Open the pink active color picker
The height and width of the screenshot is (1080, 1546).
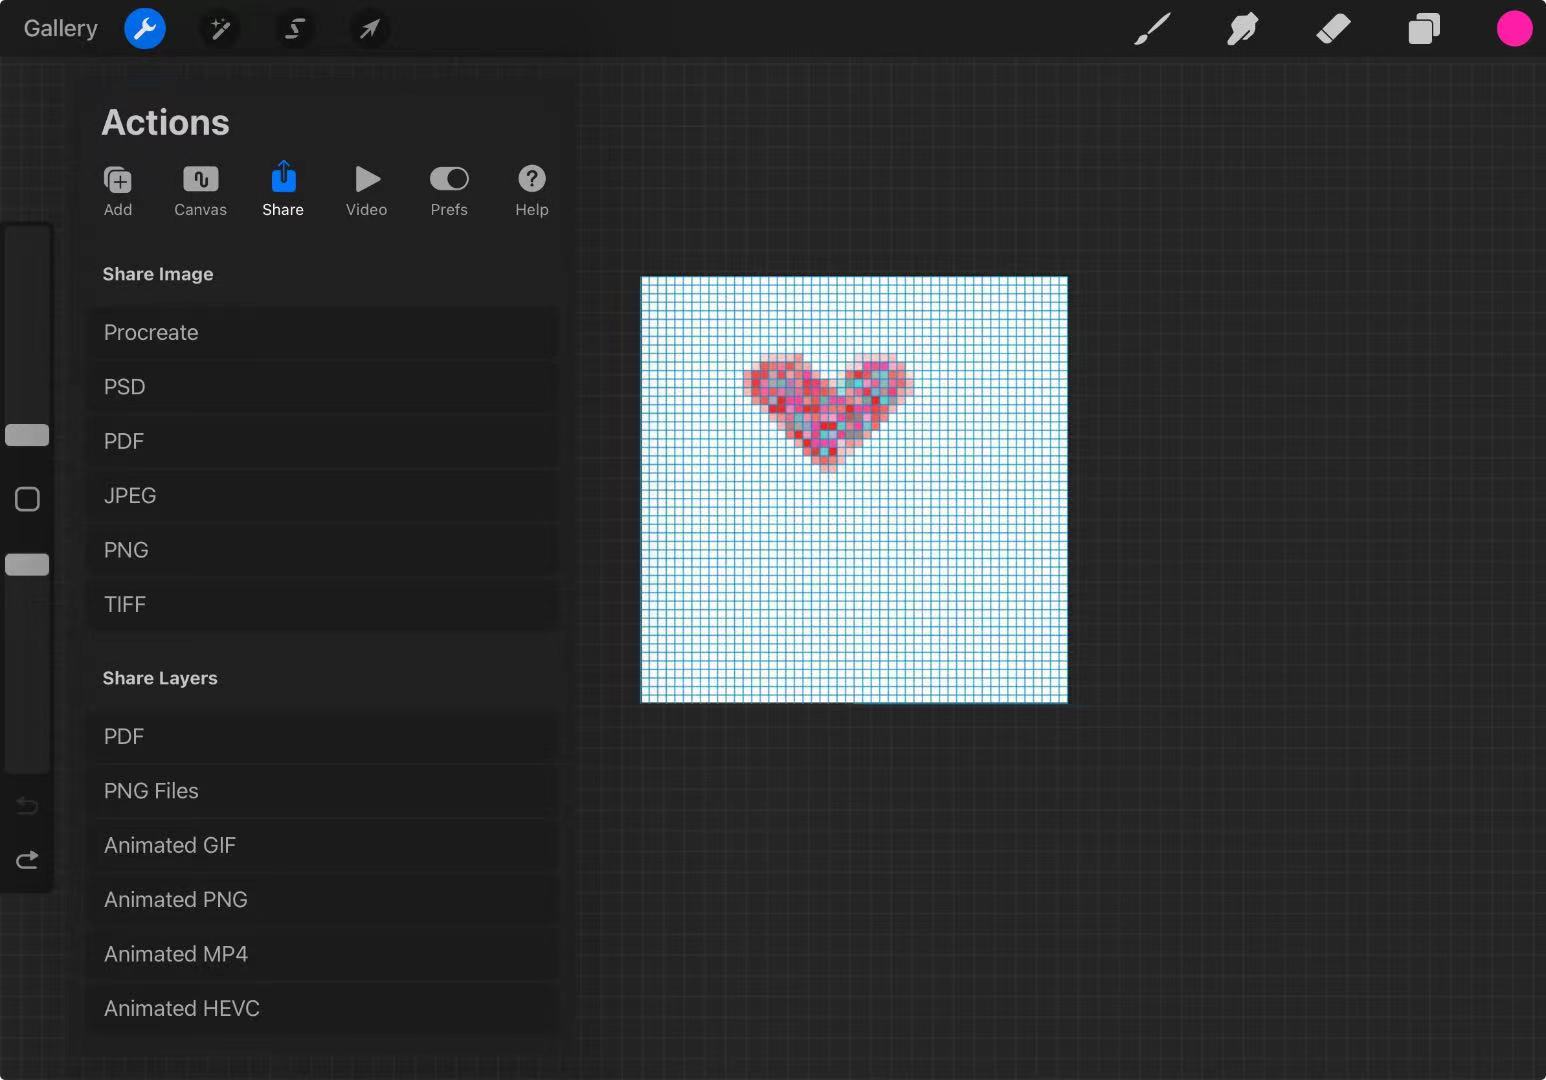pyautogui.click(x=1514, y=29)
